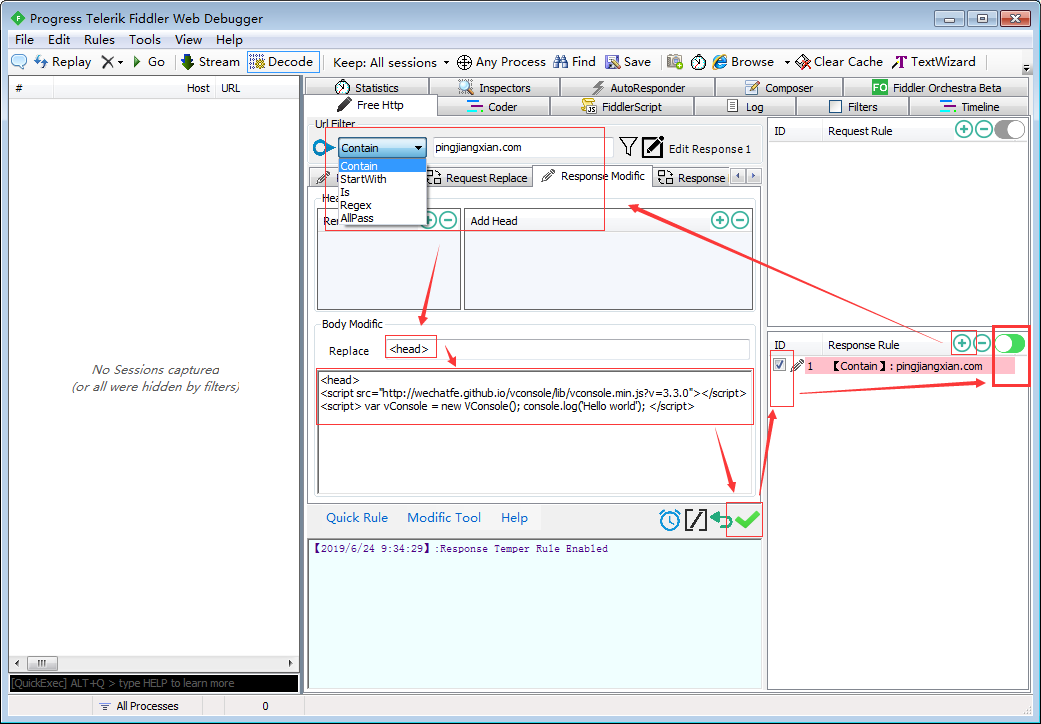
Task: Click the stopwatch timer toolbar icon
Action: 698,62
